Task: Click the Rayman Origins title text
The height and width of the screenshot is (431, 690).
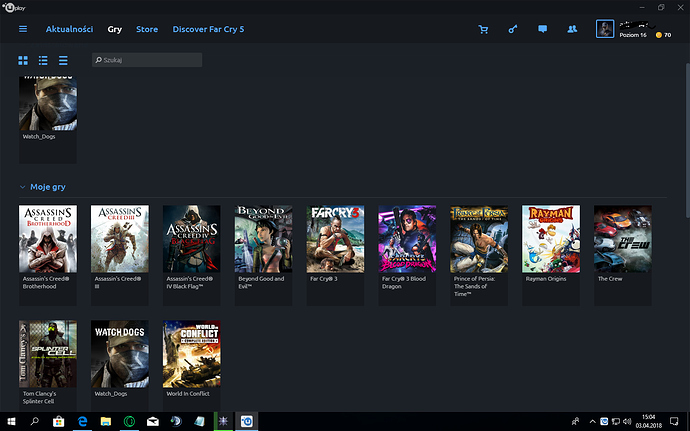Action: [x=546, y=279]
